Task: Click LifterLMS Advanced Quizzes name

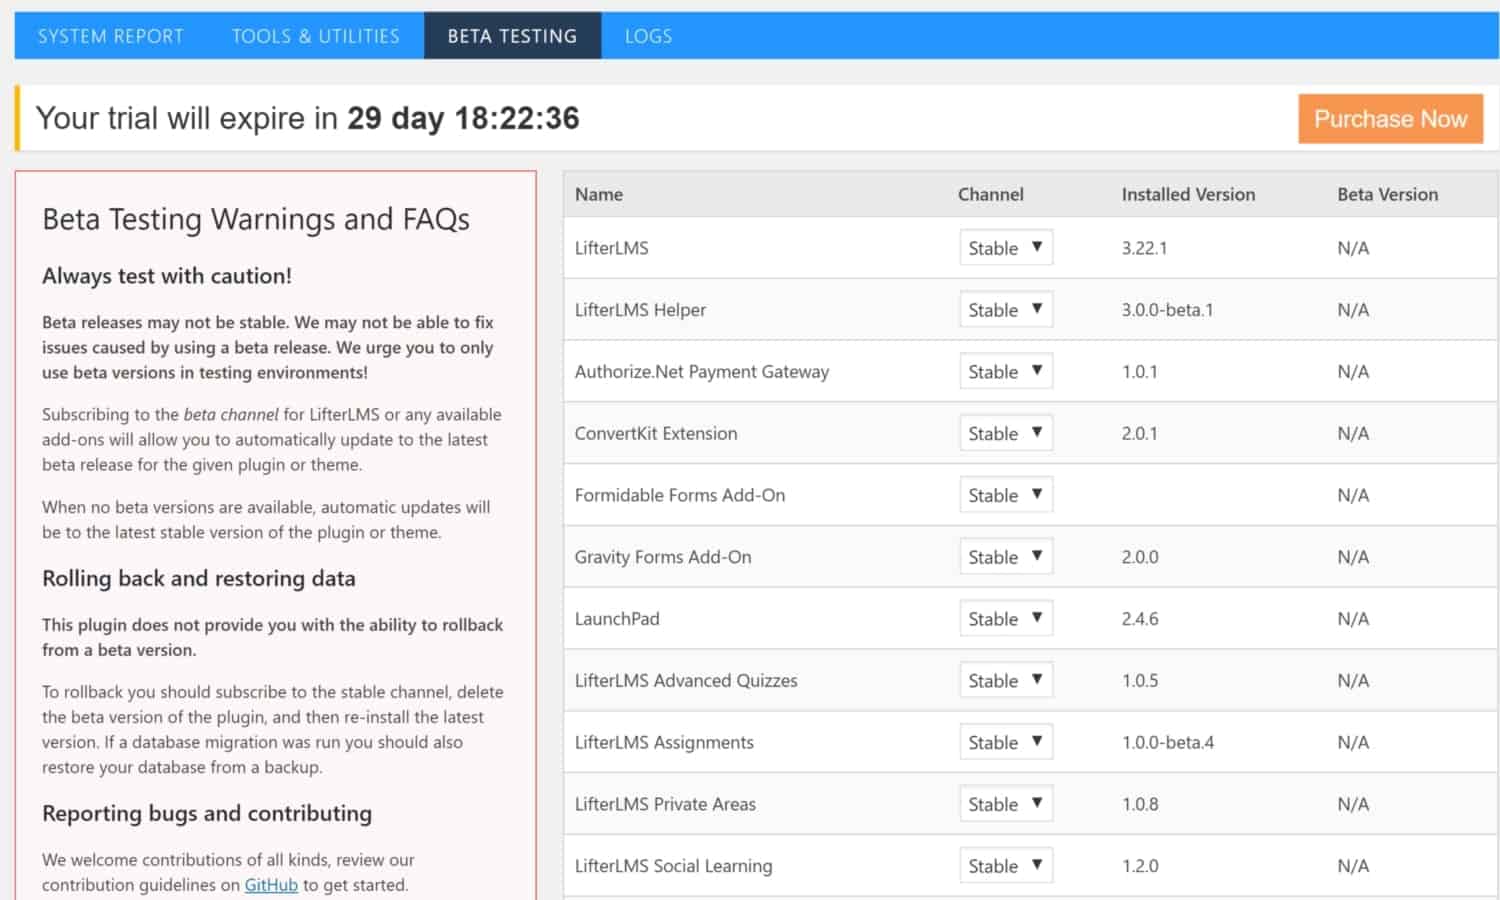Action: tap(686, 681)
